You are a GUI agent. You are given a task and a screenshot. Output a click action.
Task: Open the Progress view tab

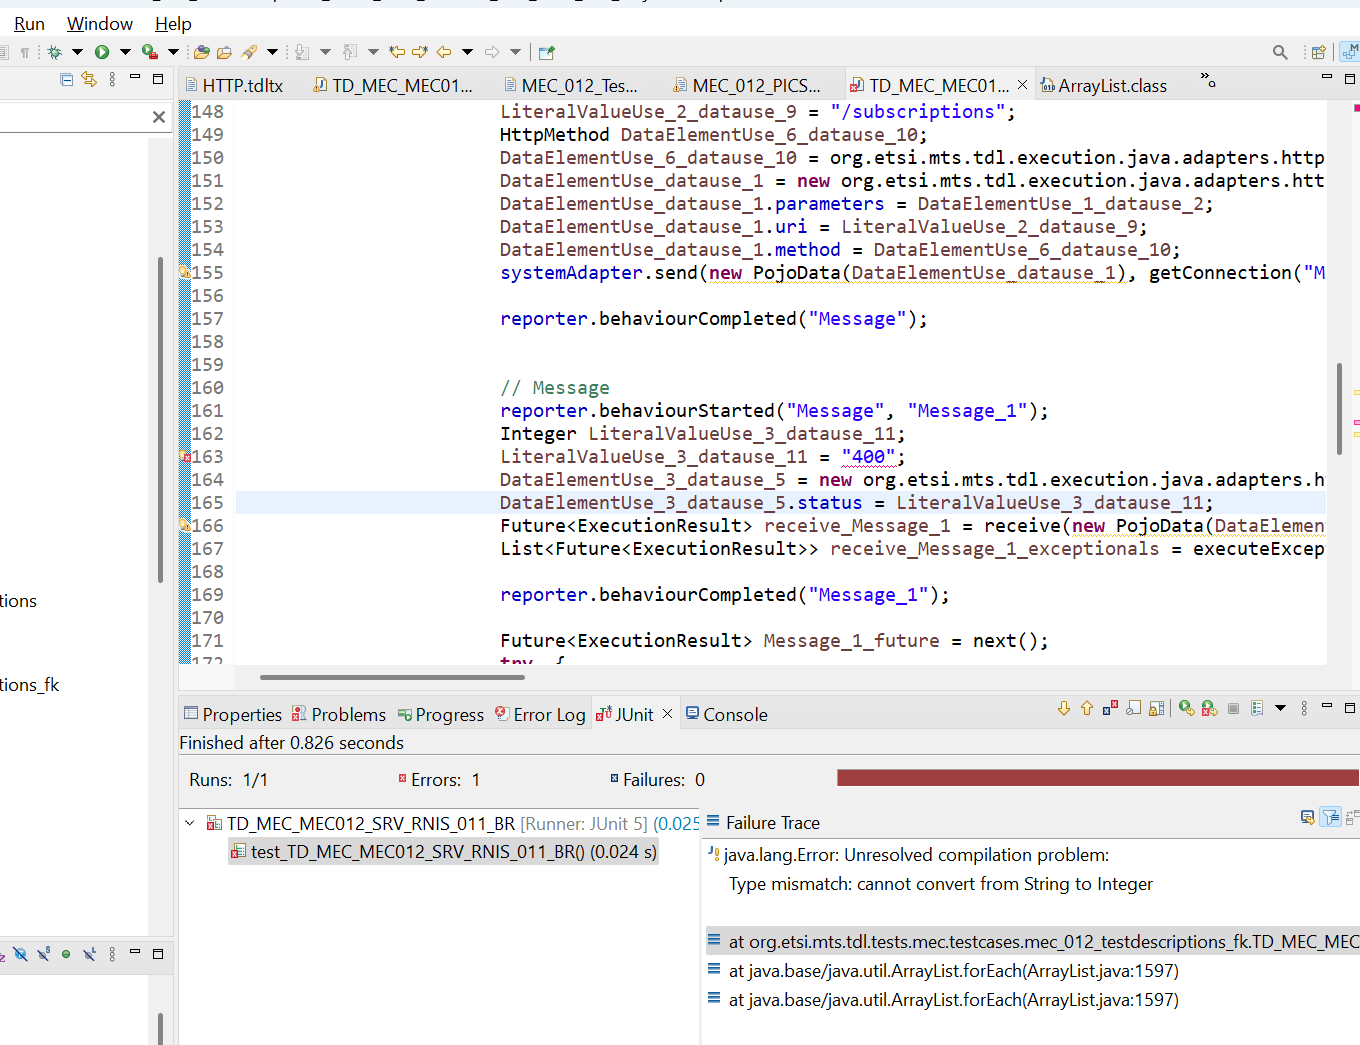point(441,714)
